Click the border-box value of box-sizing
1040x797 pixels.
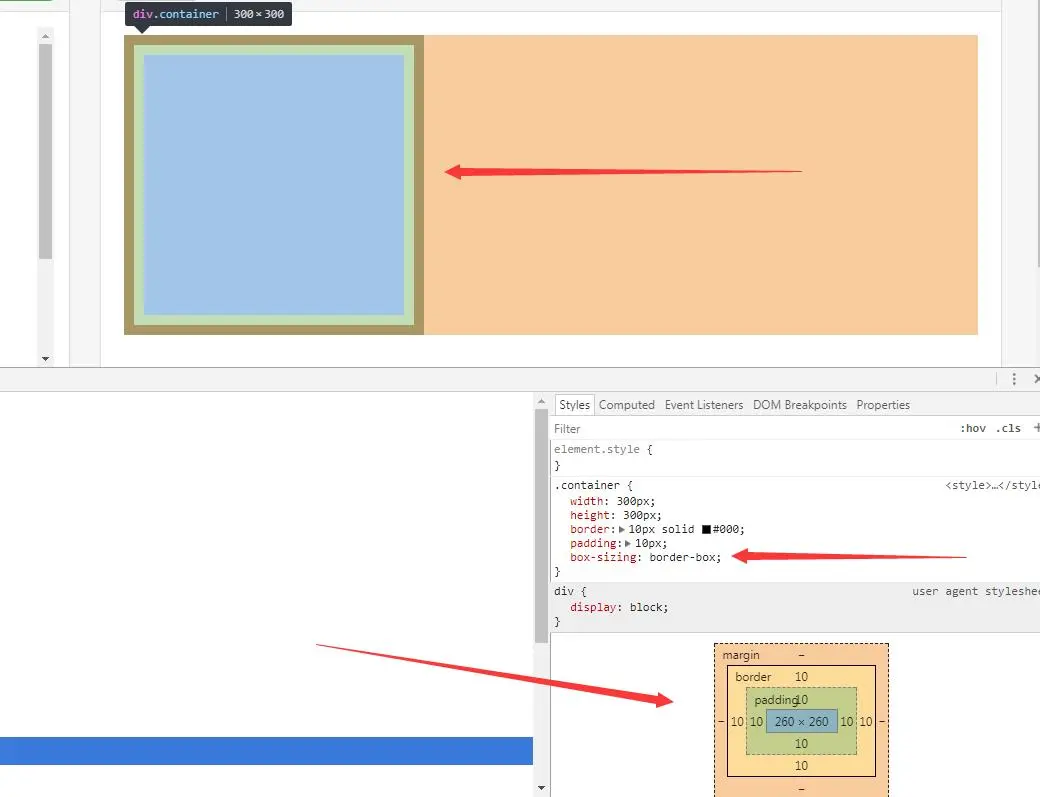click(684, 557)
